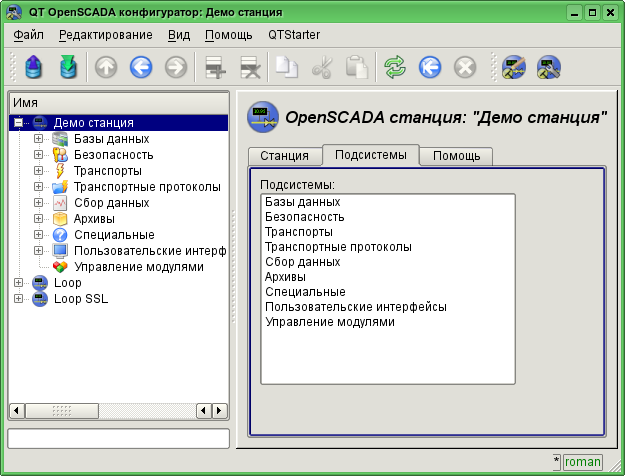Expand the Безопасность tree node

click(x=38, y=154)
